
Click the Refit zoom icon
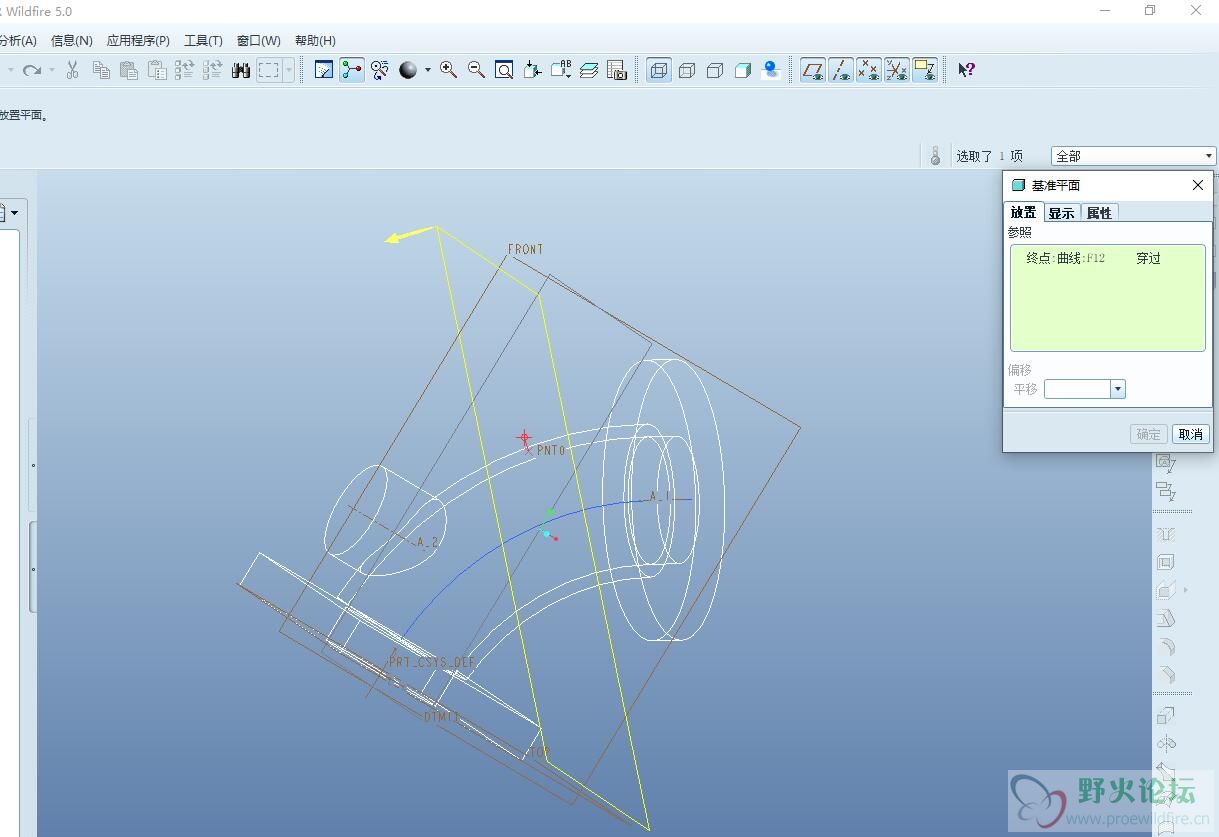click(x=505, y=70)
